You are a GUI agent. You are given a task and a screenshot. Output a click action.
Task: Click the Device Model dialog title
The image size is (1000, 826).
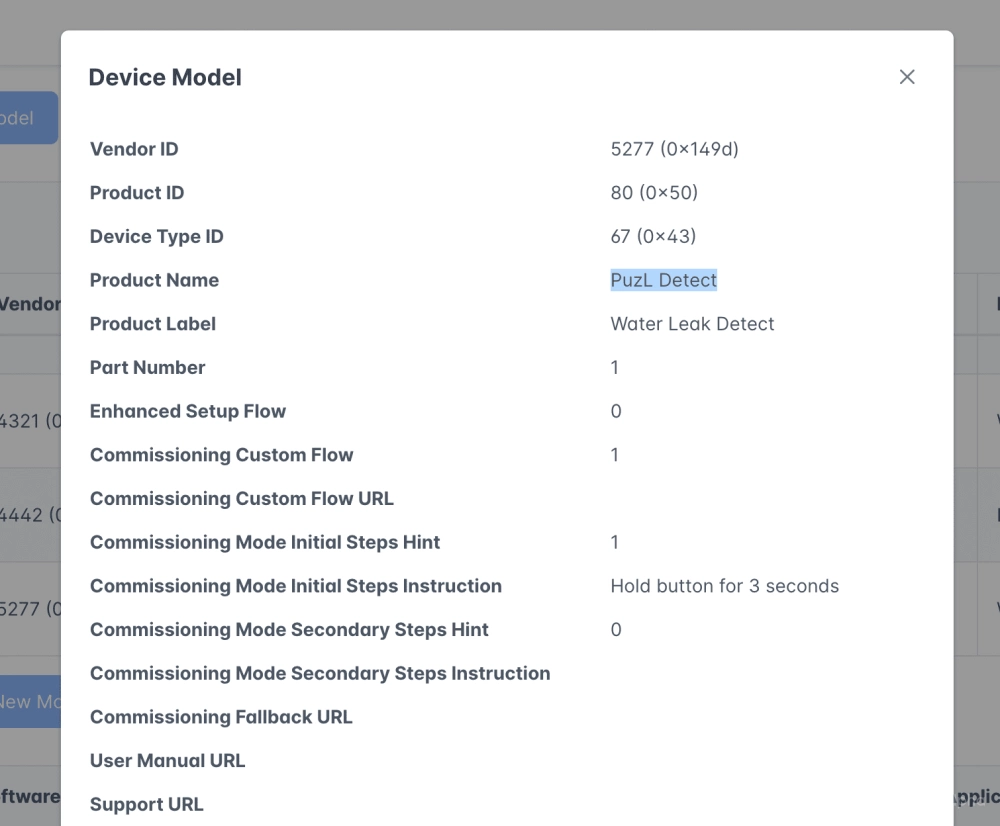165,77
